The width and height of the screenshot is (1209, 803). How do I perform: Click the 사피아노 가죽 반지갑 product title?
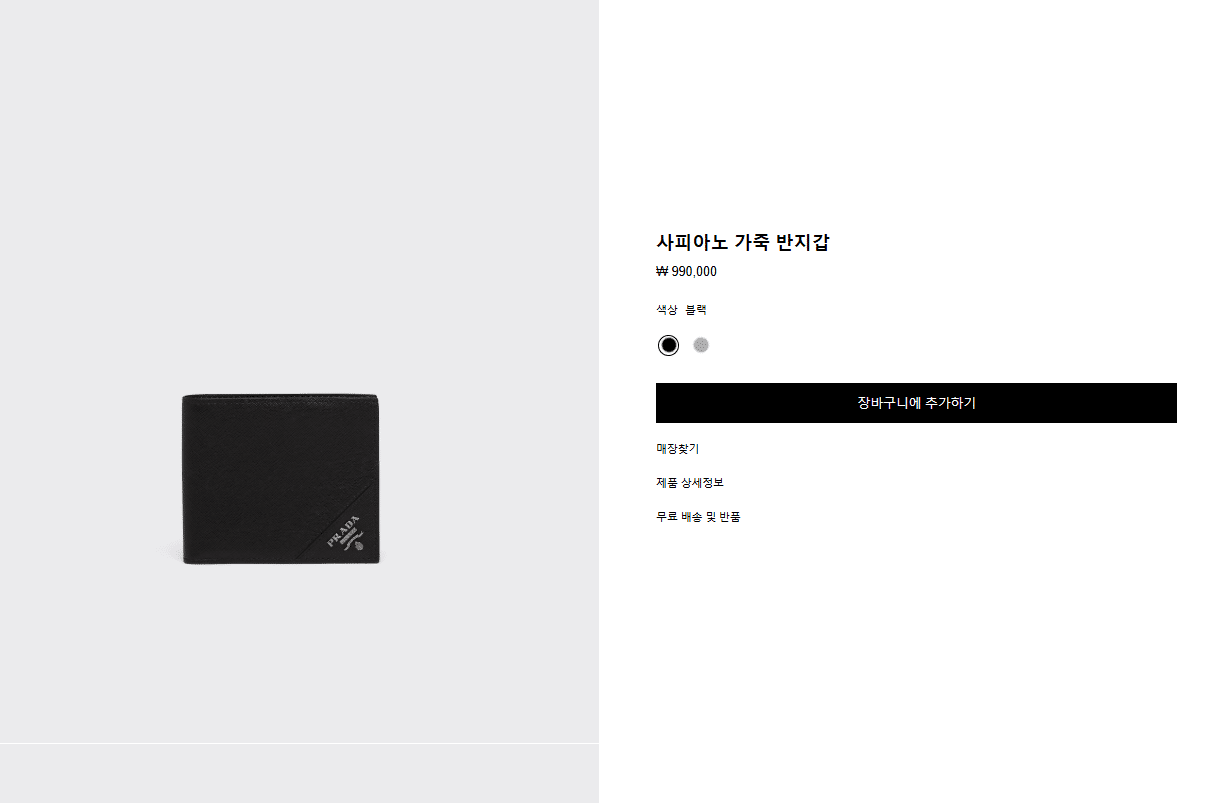(743, 242)
